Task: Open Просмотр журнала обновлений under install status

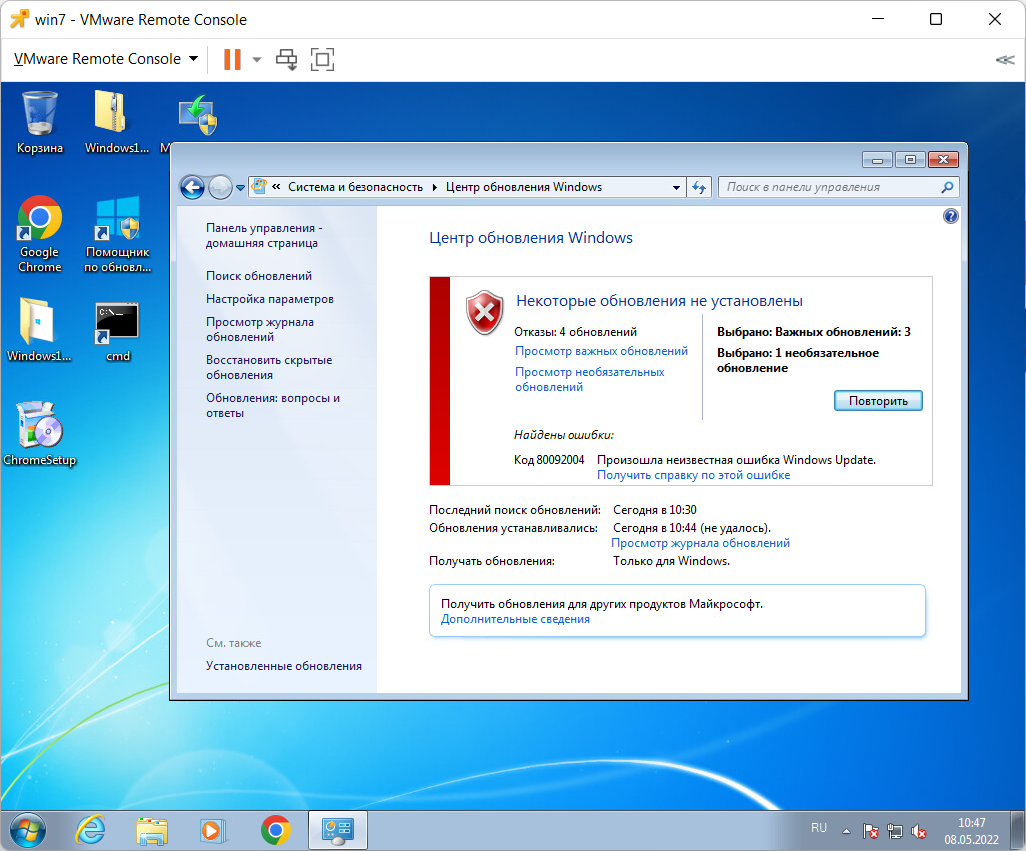Action: [700, 544]
